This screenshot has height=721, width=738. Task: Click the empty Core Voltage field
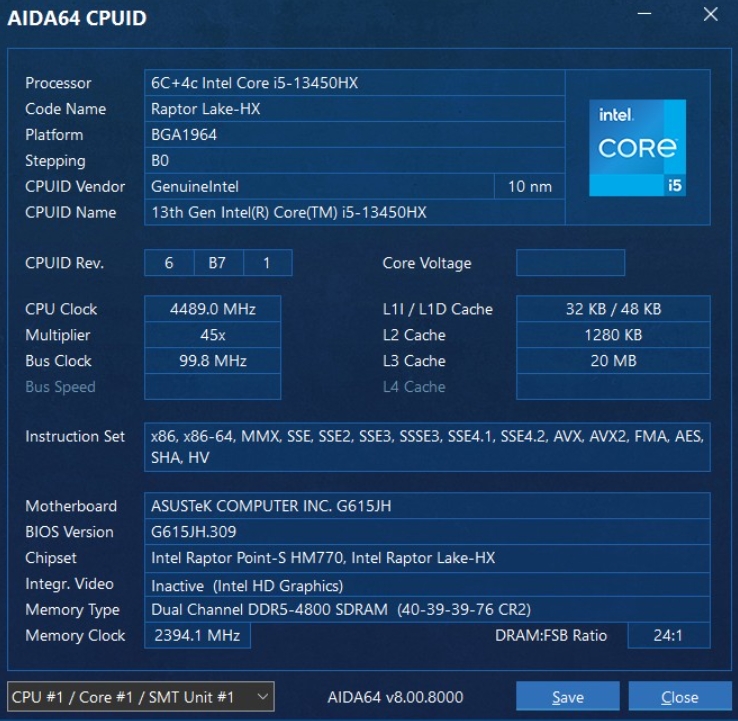570,263
